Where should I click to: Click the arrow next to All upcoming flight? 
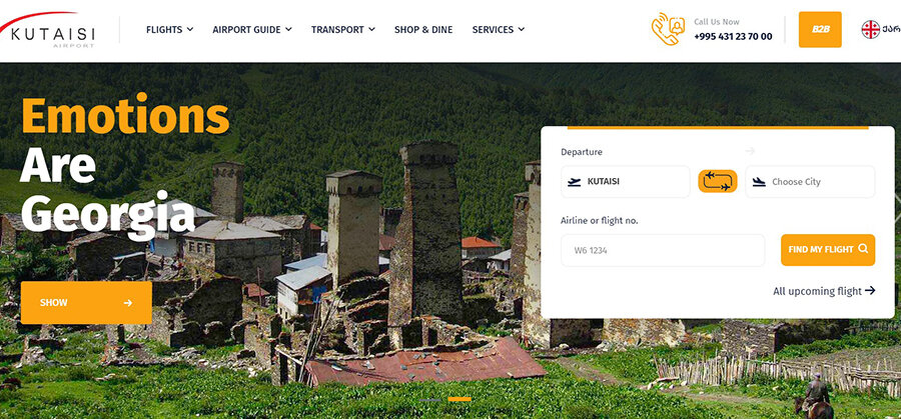point(870,291)
